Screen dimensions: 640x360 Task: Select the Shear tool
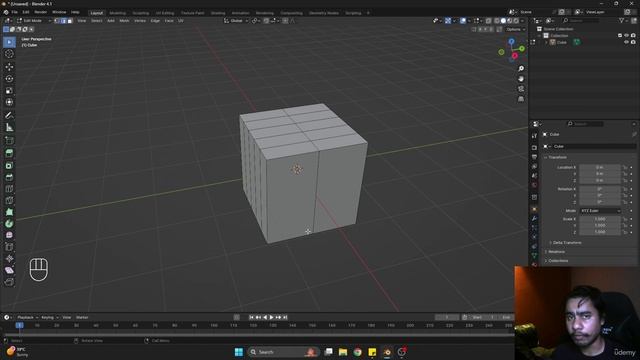pos(9,270)
